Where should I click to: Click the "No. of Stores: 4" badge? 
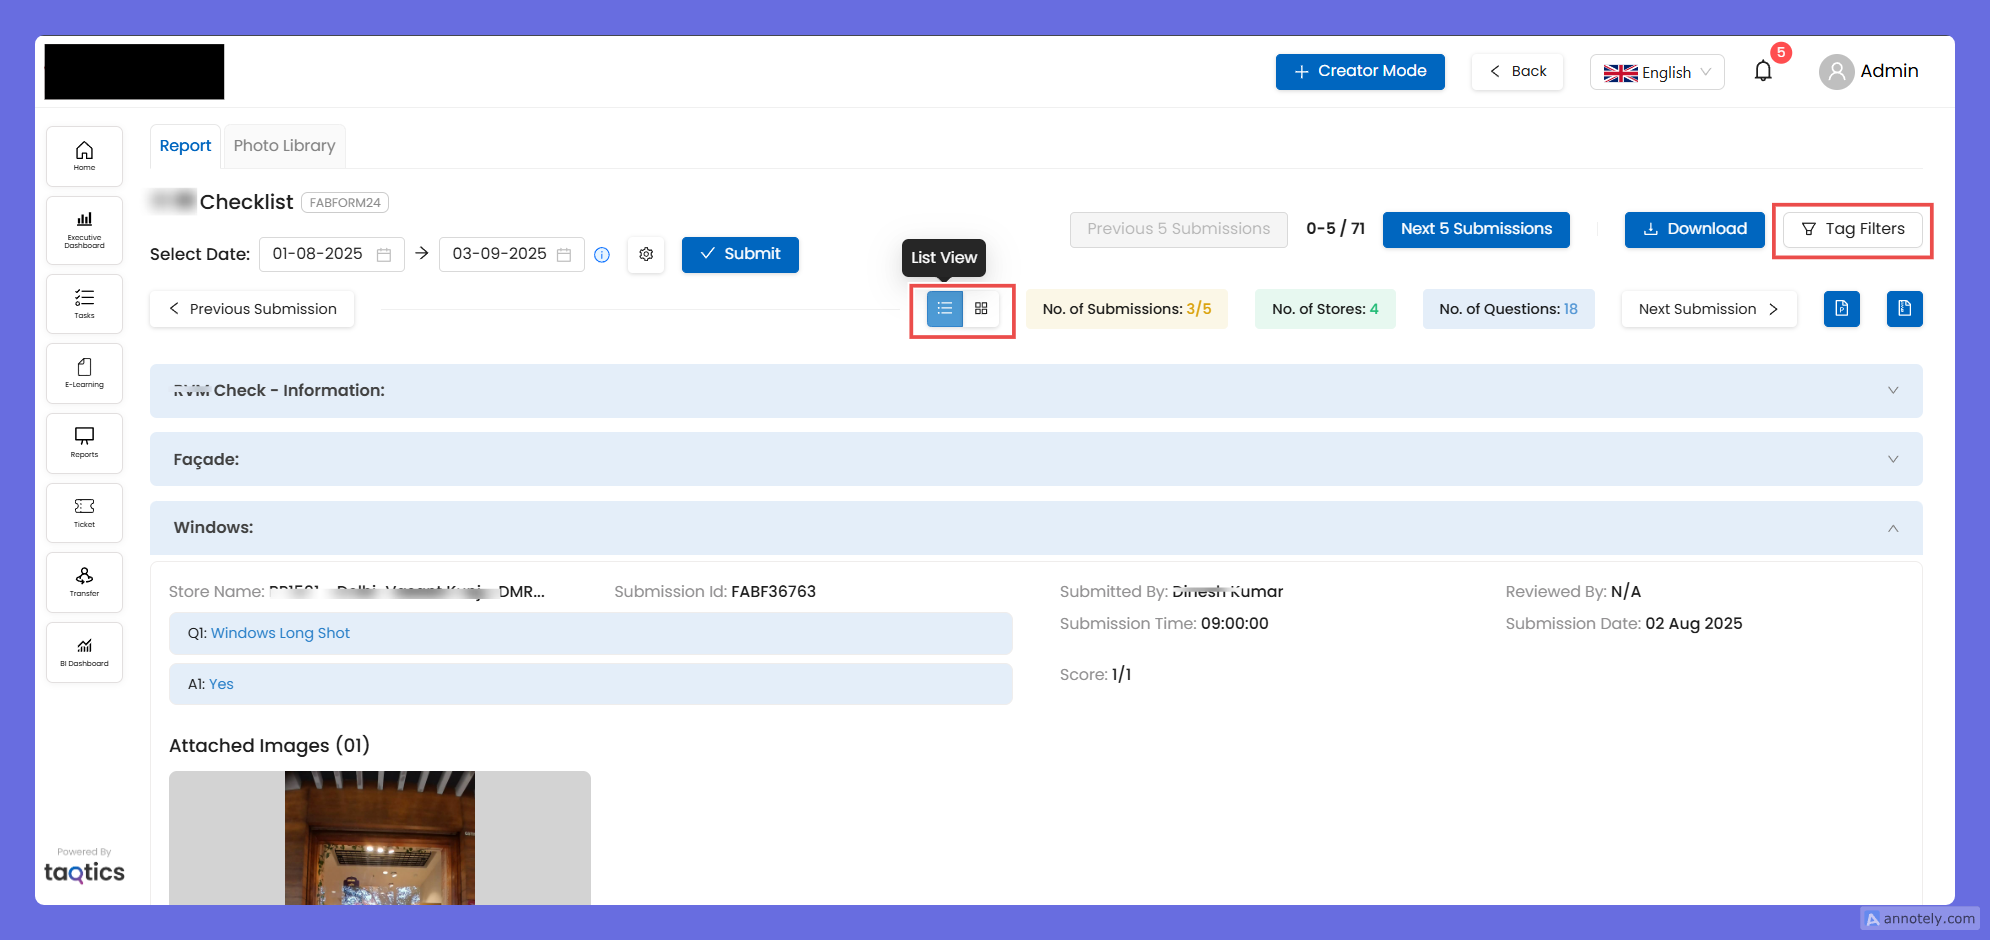point(1325,309)
